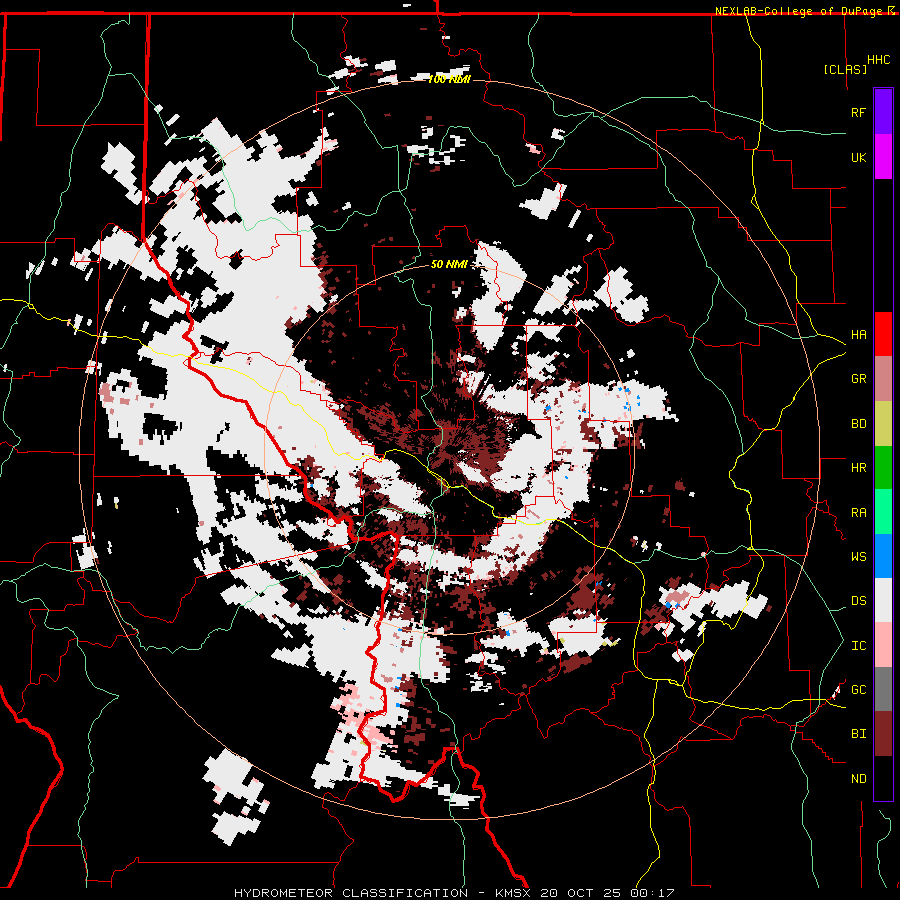Select the GC gray legend swatch

[x=883, y=689]
